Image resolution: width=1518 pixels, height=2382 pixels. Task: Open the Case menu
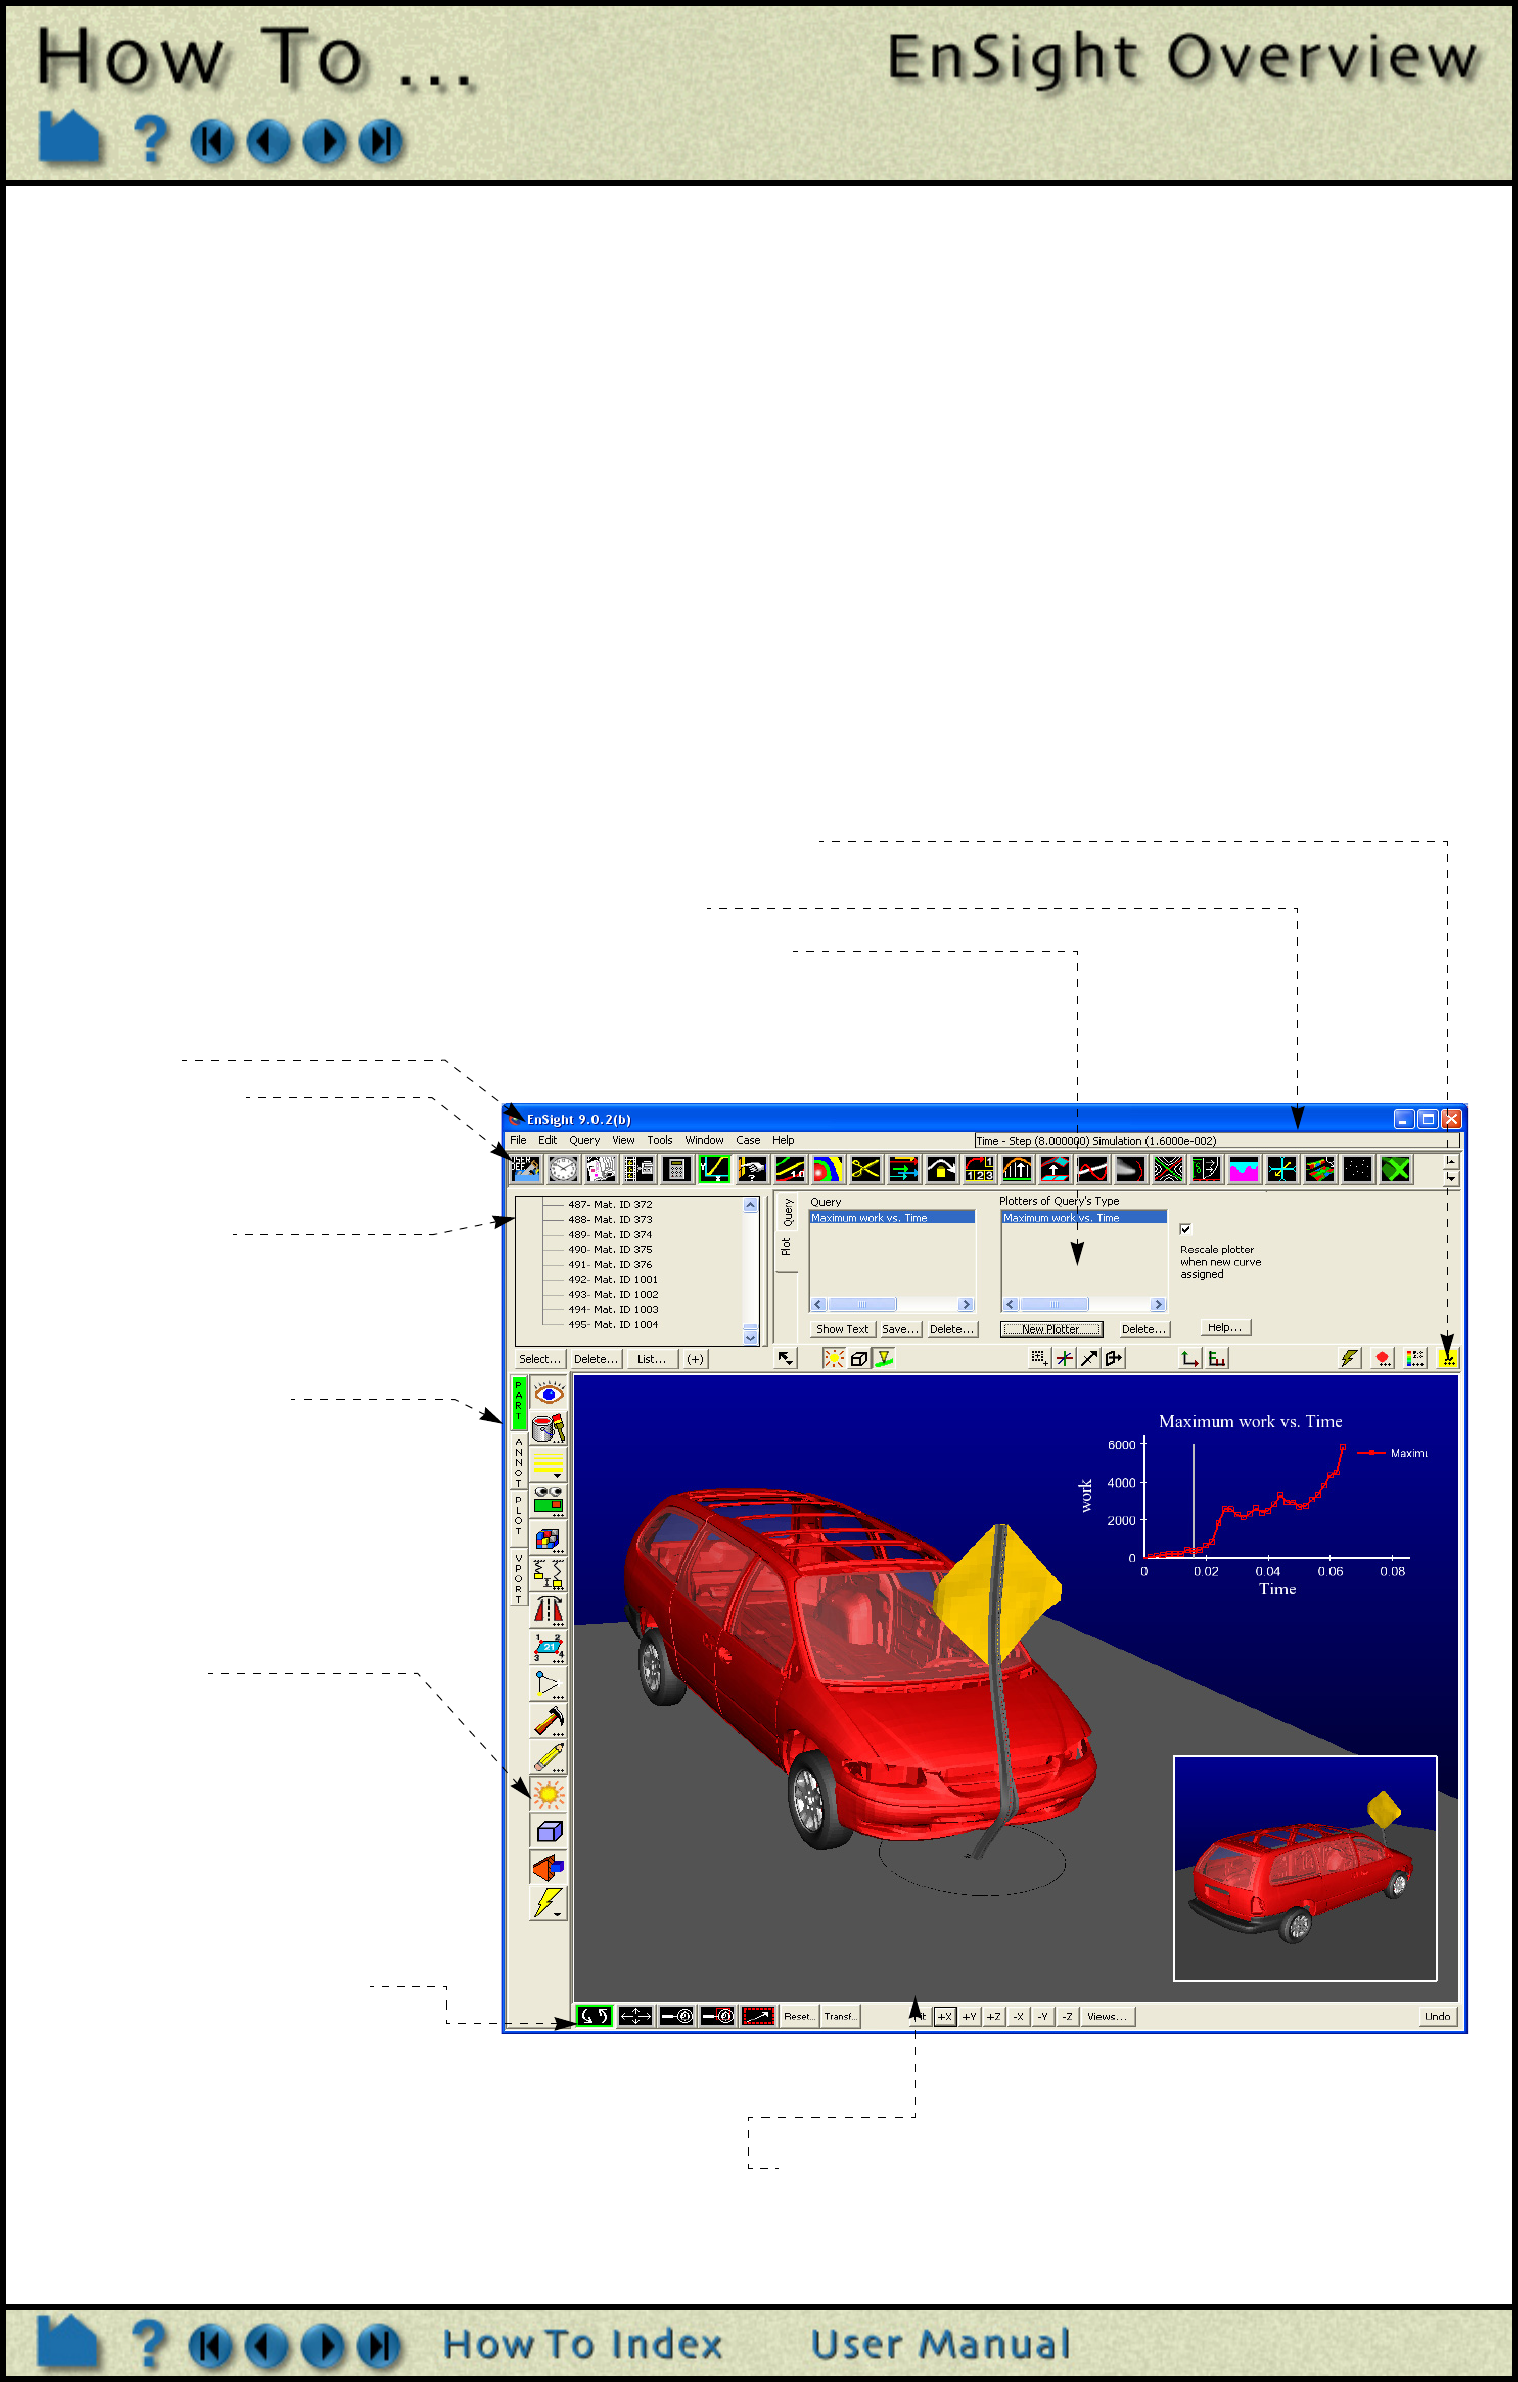(748, 1140)
